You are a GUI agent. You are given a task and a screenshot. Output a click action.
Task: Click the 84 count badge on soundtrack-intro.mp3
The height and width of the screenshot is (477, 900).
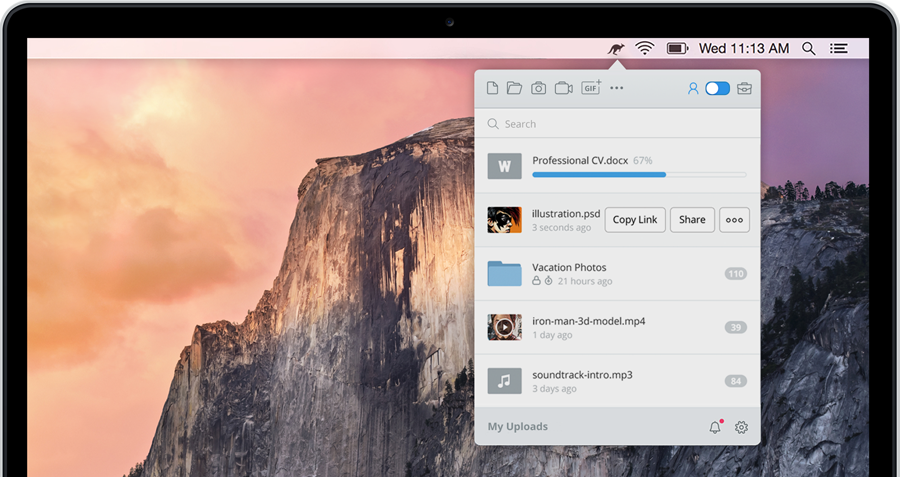736,381
